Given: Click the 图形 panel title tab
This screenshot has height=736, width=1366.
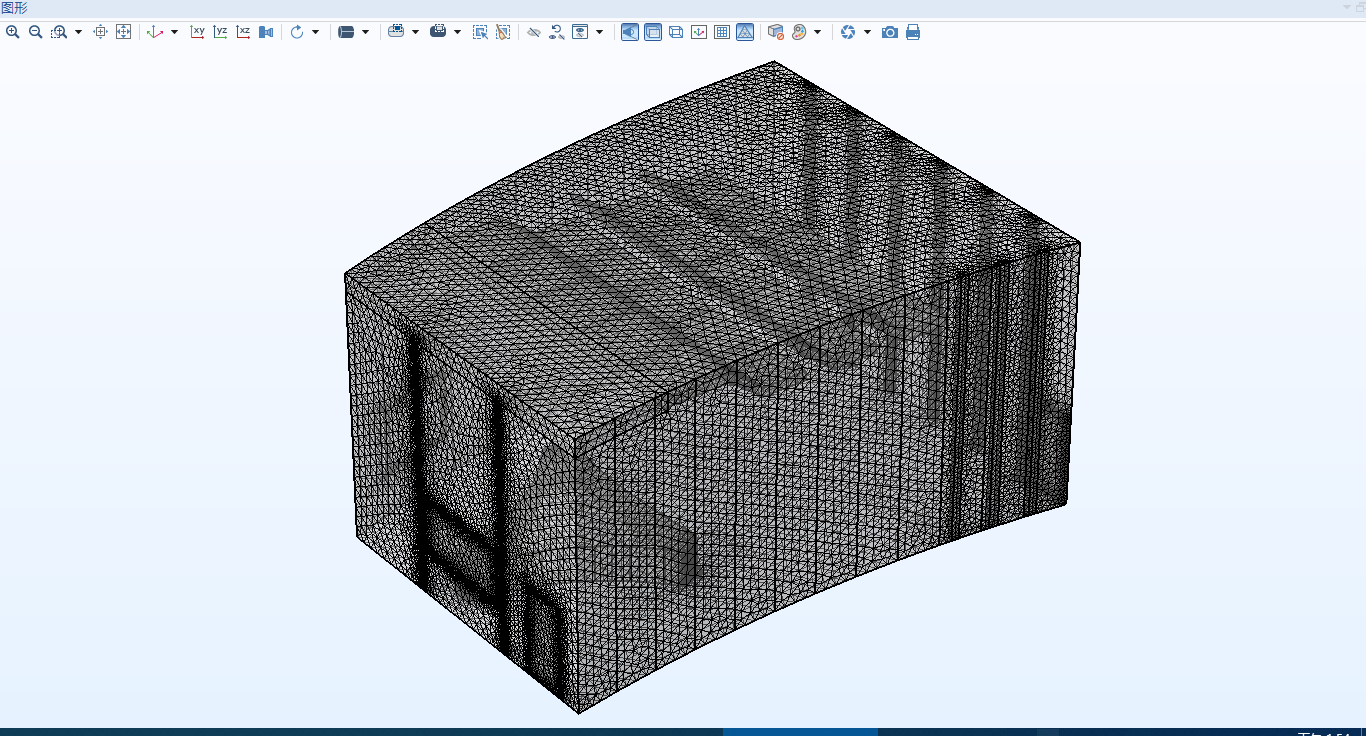Looking at the screenshot, I should [14, 8].
